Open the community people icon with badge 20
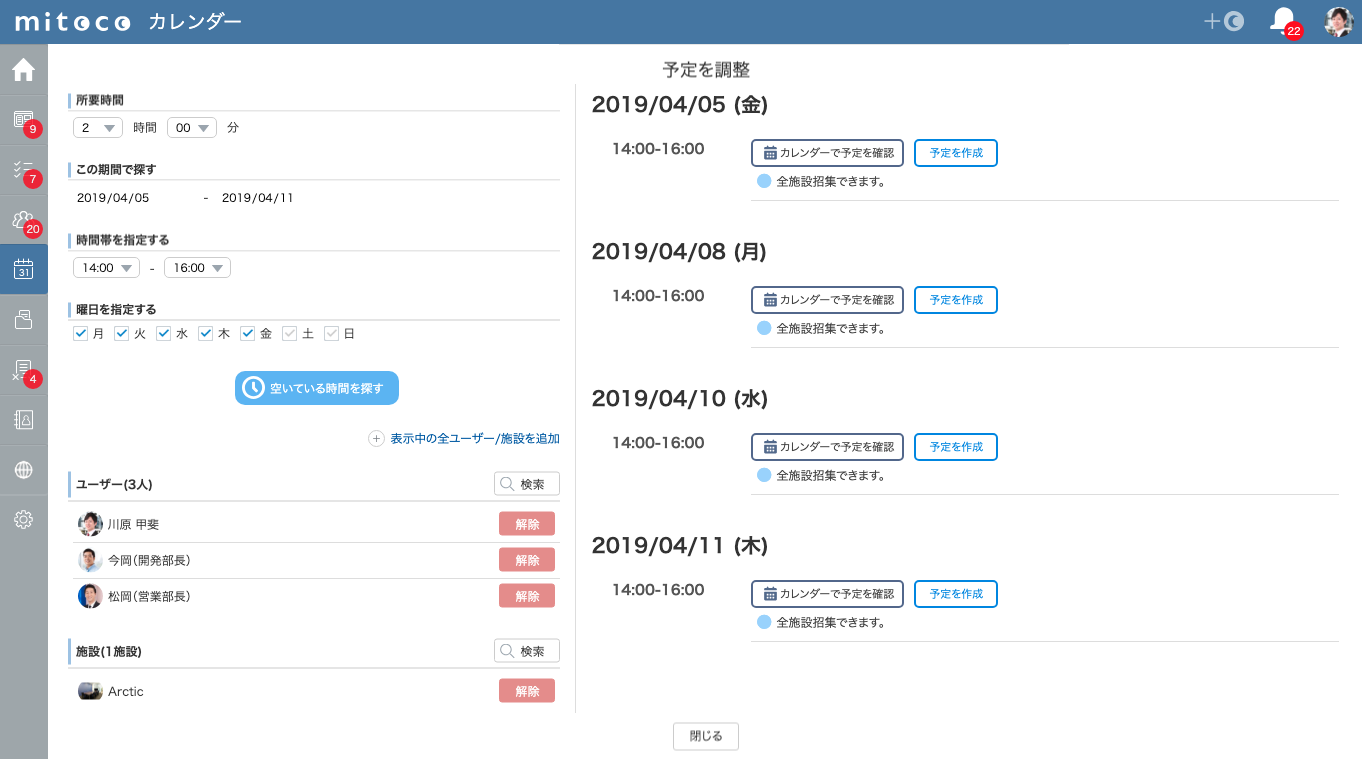Image resolution: width=1362 pixels, height=759 pixels. click(x=23, y=219)
